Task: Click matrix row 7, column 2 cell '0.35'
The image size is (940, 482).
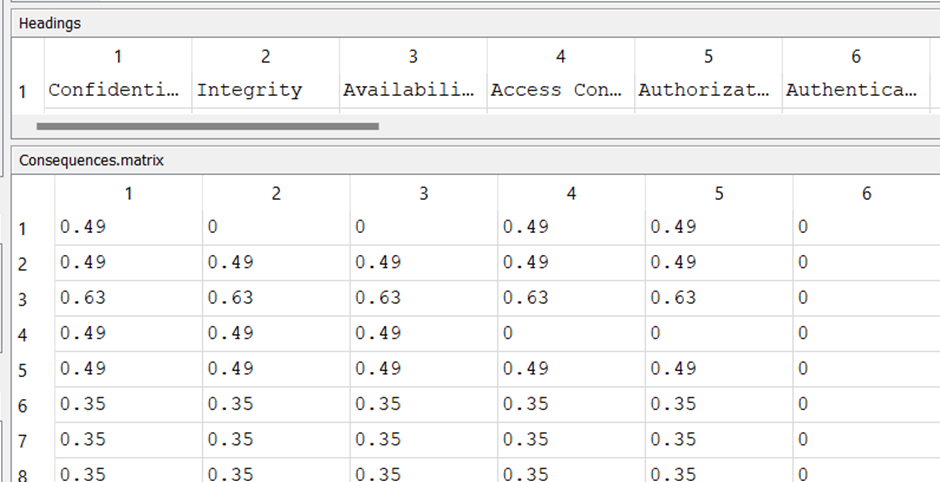Action: tap(276, 439)
